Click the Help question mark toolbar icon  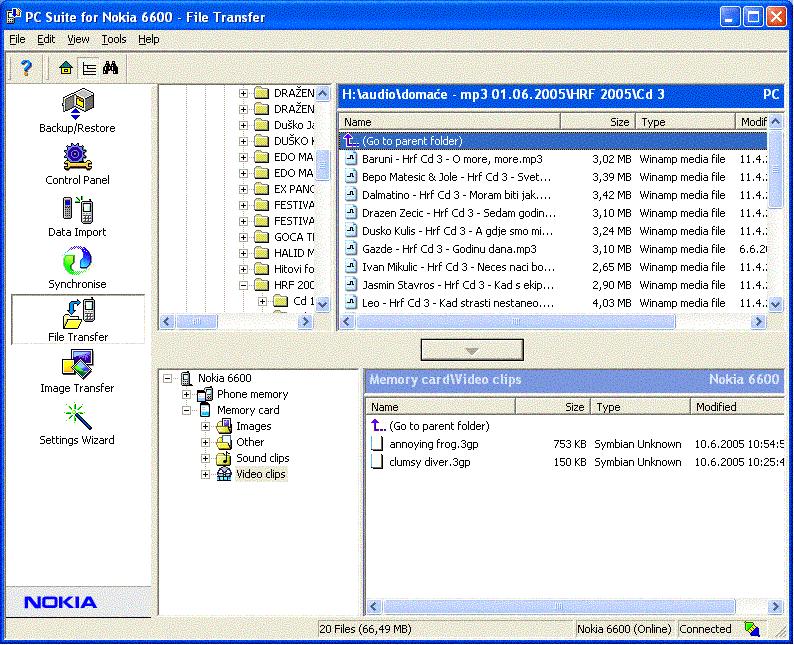(x=27, y=68)
